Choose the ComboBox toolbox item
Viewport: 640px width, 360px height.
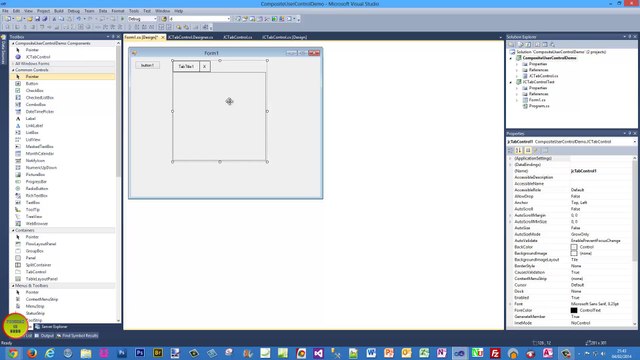click(x=36, y=104)
